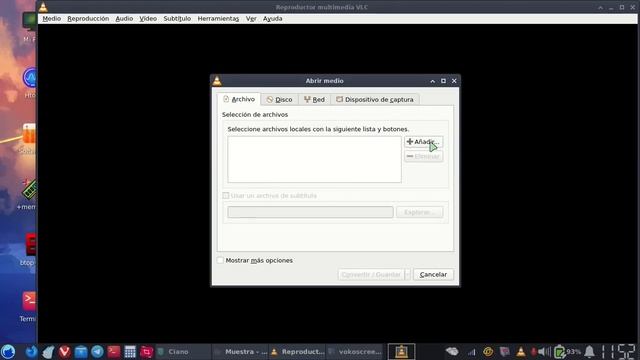The width and height of the screenshot is (640, 360).
Task: Switch to Reproduct... VLC taskbar entry
Action: [x=297, y=351]
